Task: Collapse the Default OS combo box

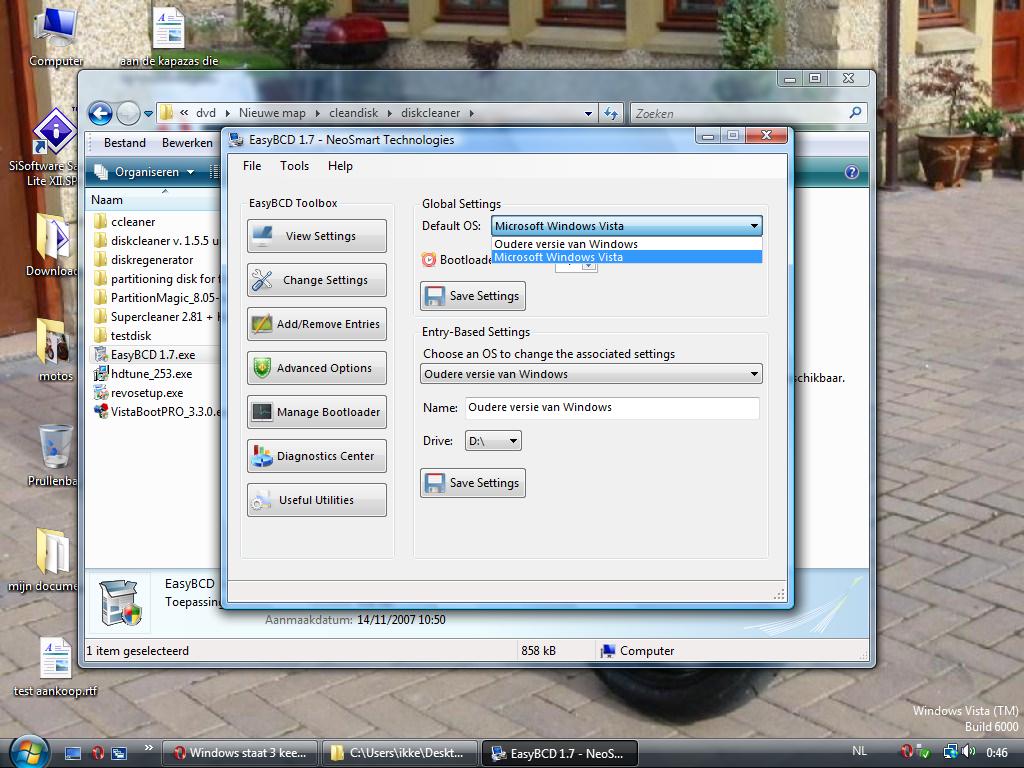Action: [x=754, y=226]
